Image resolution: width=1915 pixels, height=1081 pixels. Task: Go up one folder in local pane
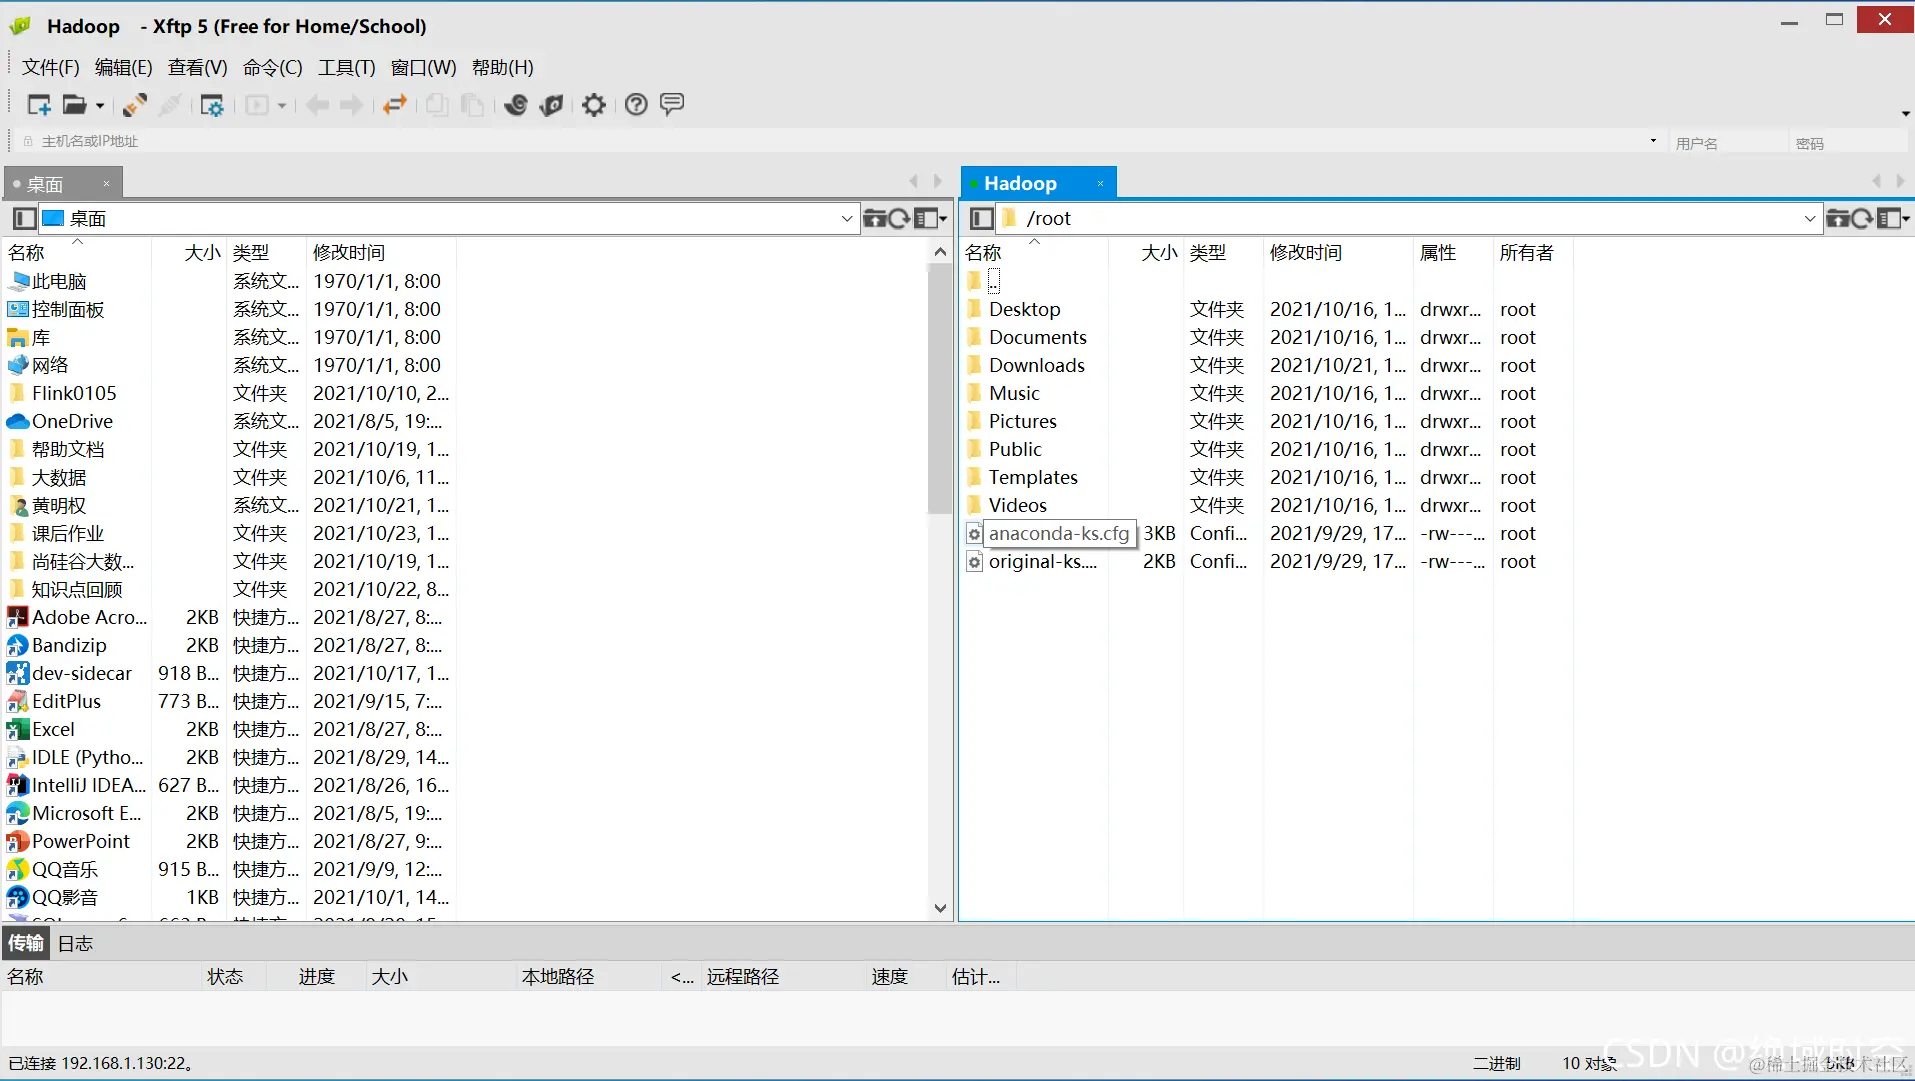(x=874, y=218)
